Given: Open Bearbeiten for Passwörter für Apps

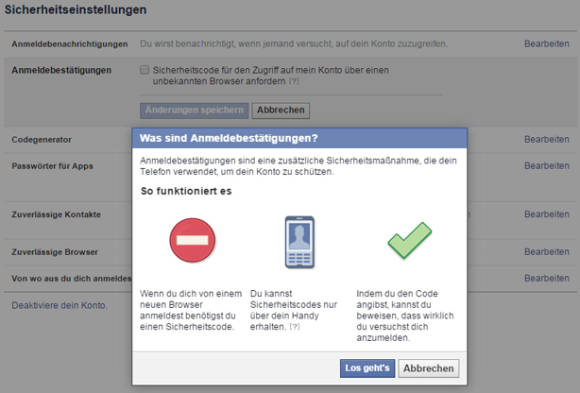Looking at the screenshot, I should (547, 166).
